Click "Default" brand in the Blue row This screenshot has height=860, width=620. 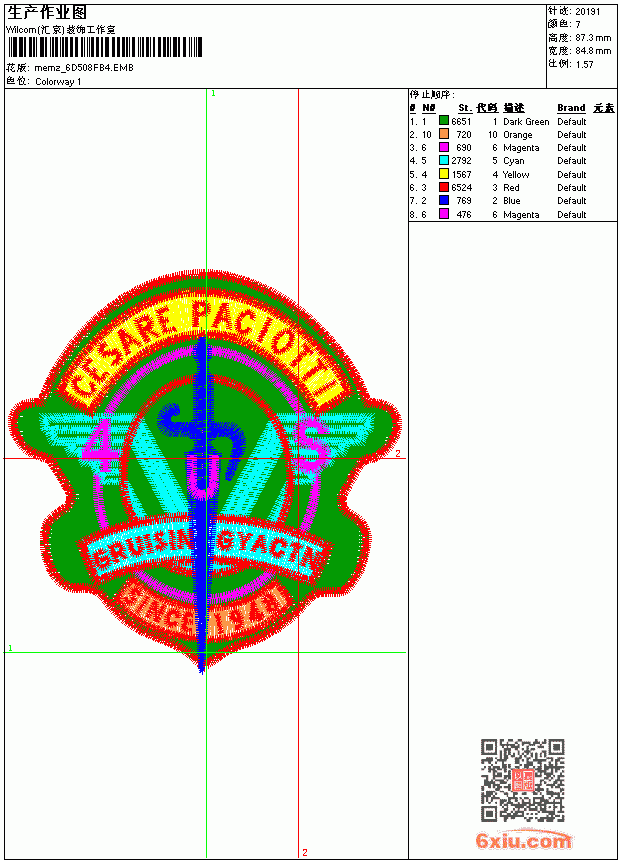click(x=571, y=201)
